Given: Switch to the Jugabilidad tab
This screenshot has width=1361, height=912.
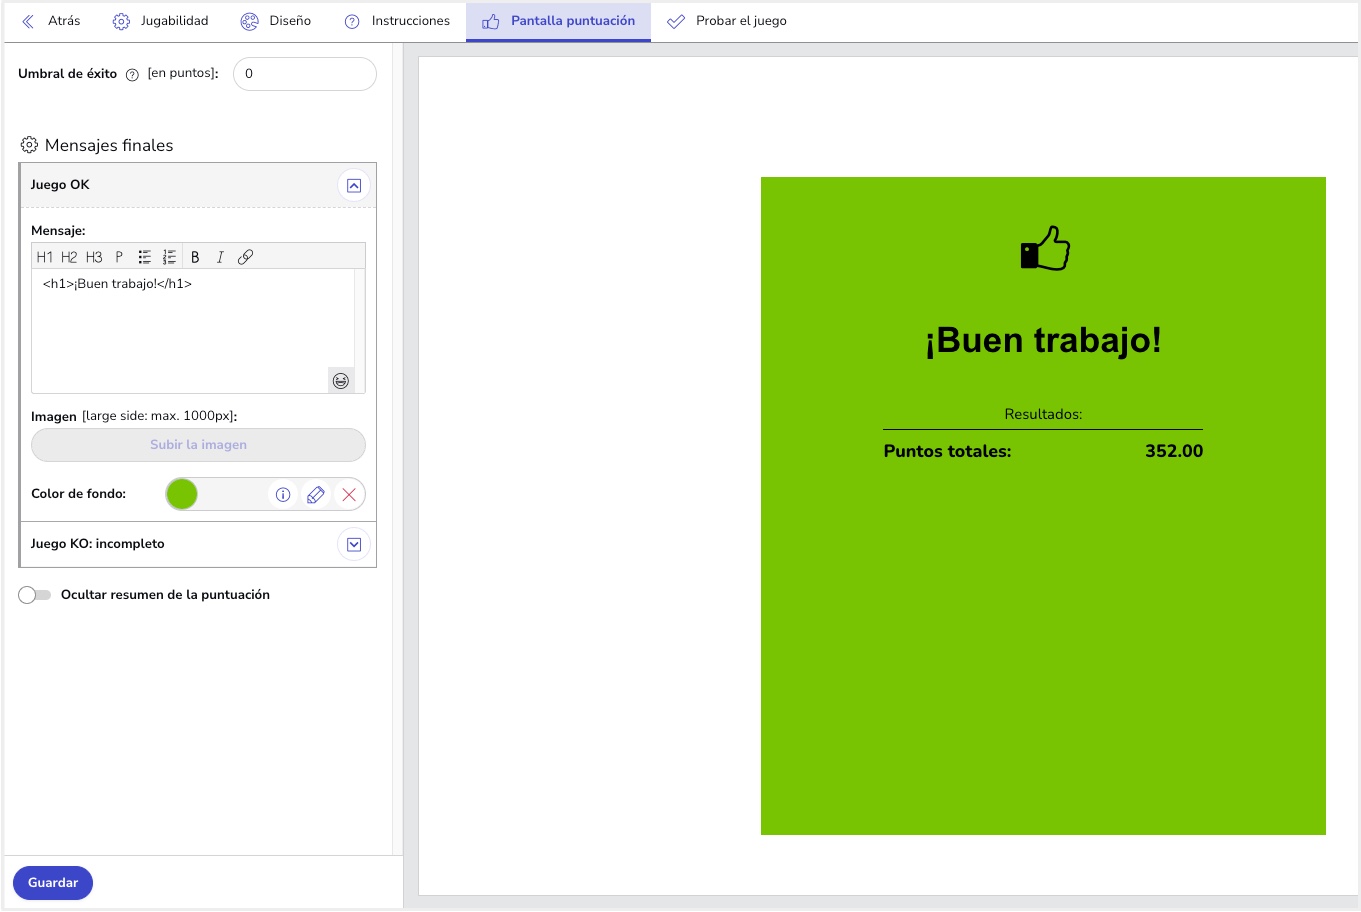Looking at the screenshot, I should 161,21.
